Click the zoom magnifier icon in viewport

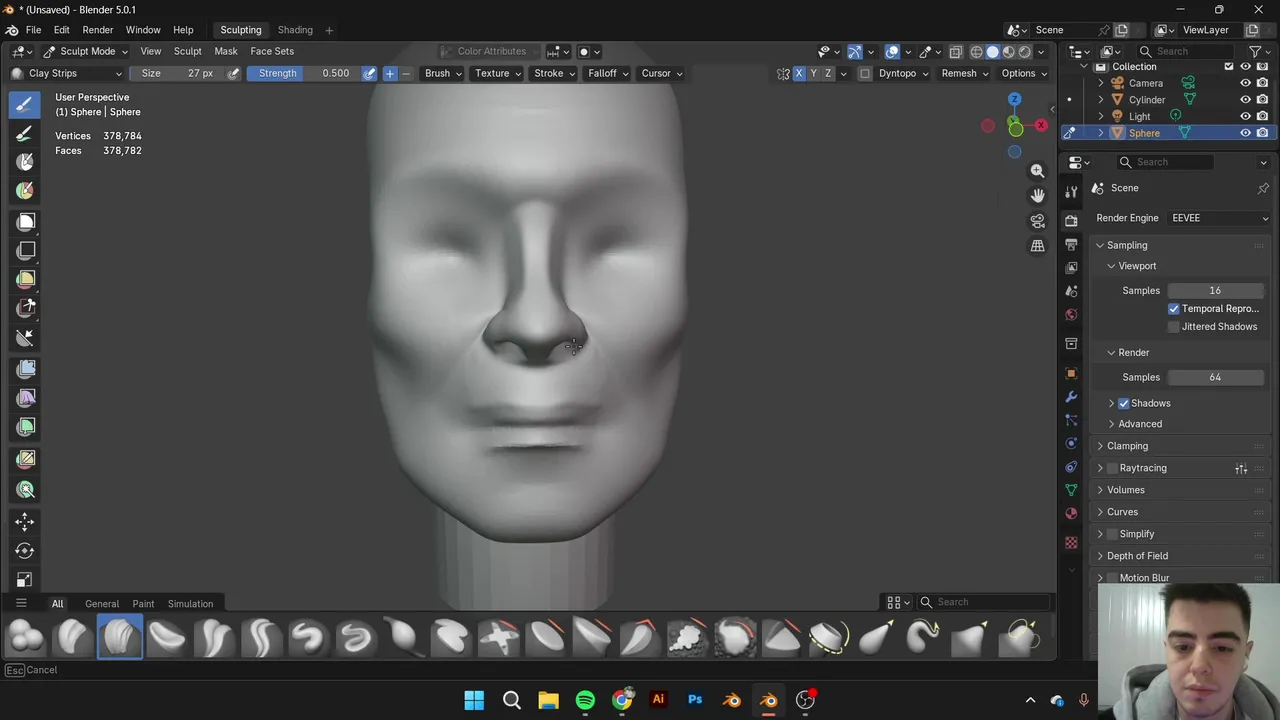click(1037, 171)
